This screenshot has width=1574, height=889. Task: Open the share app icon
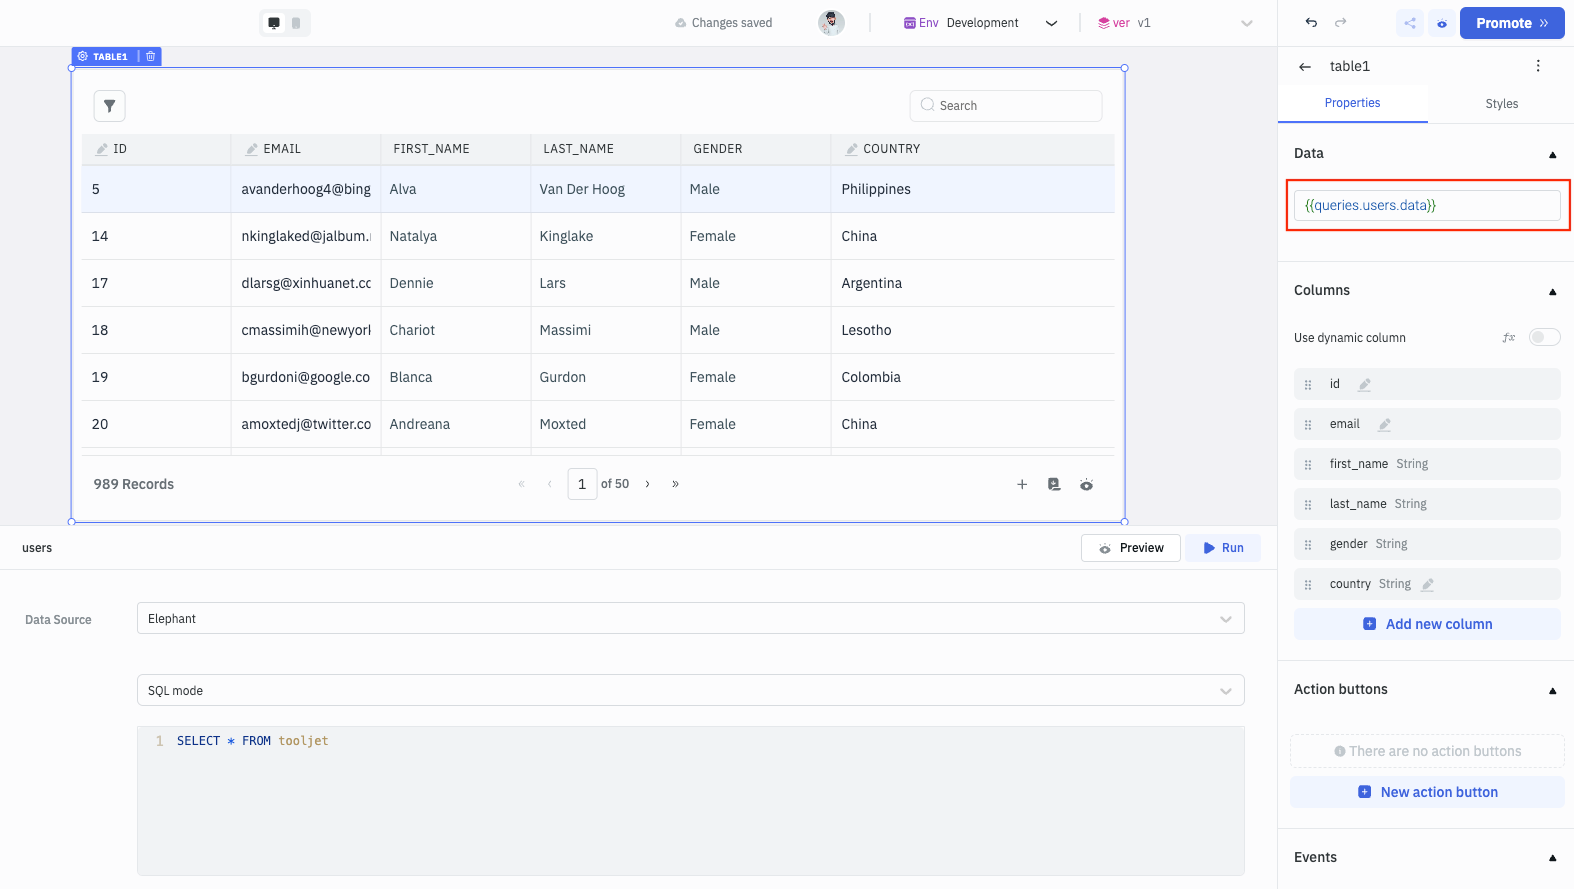1410,23
